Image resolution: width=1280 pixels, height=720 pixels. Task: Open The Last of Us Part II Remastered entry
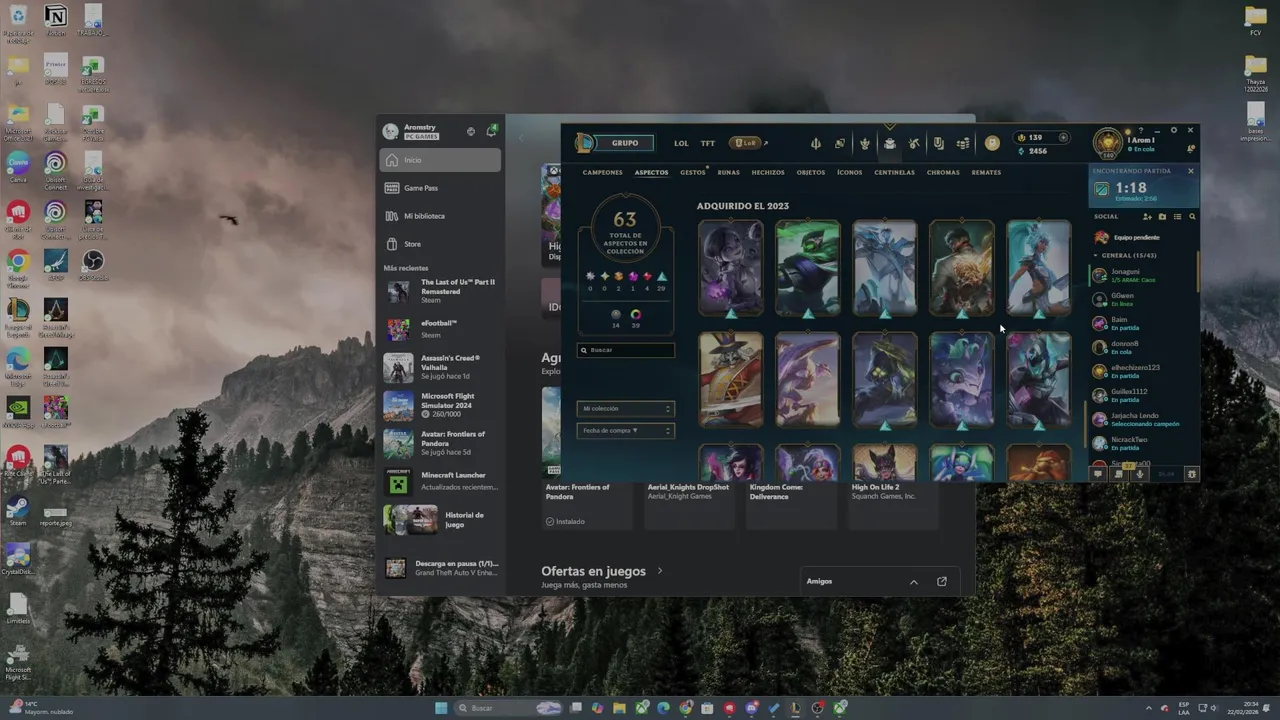pyautogui.click(x=440, y=291)
